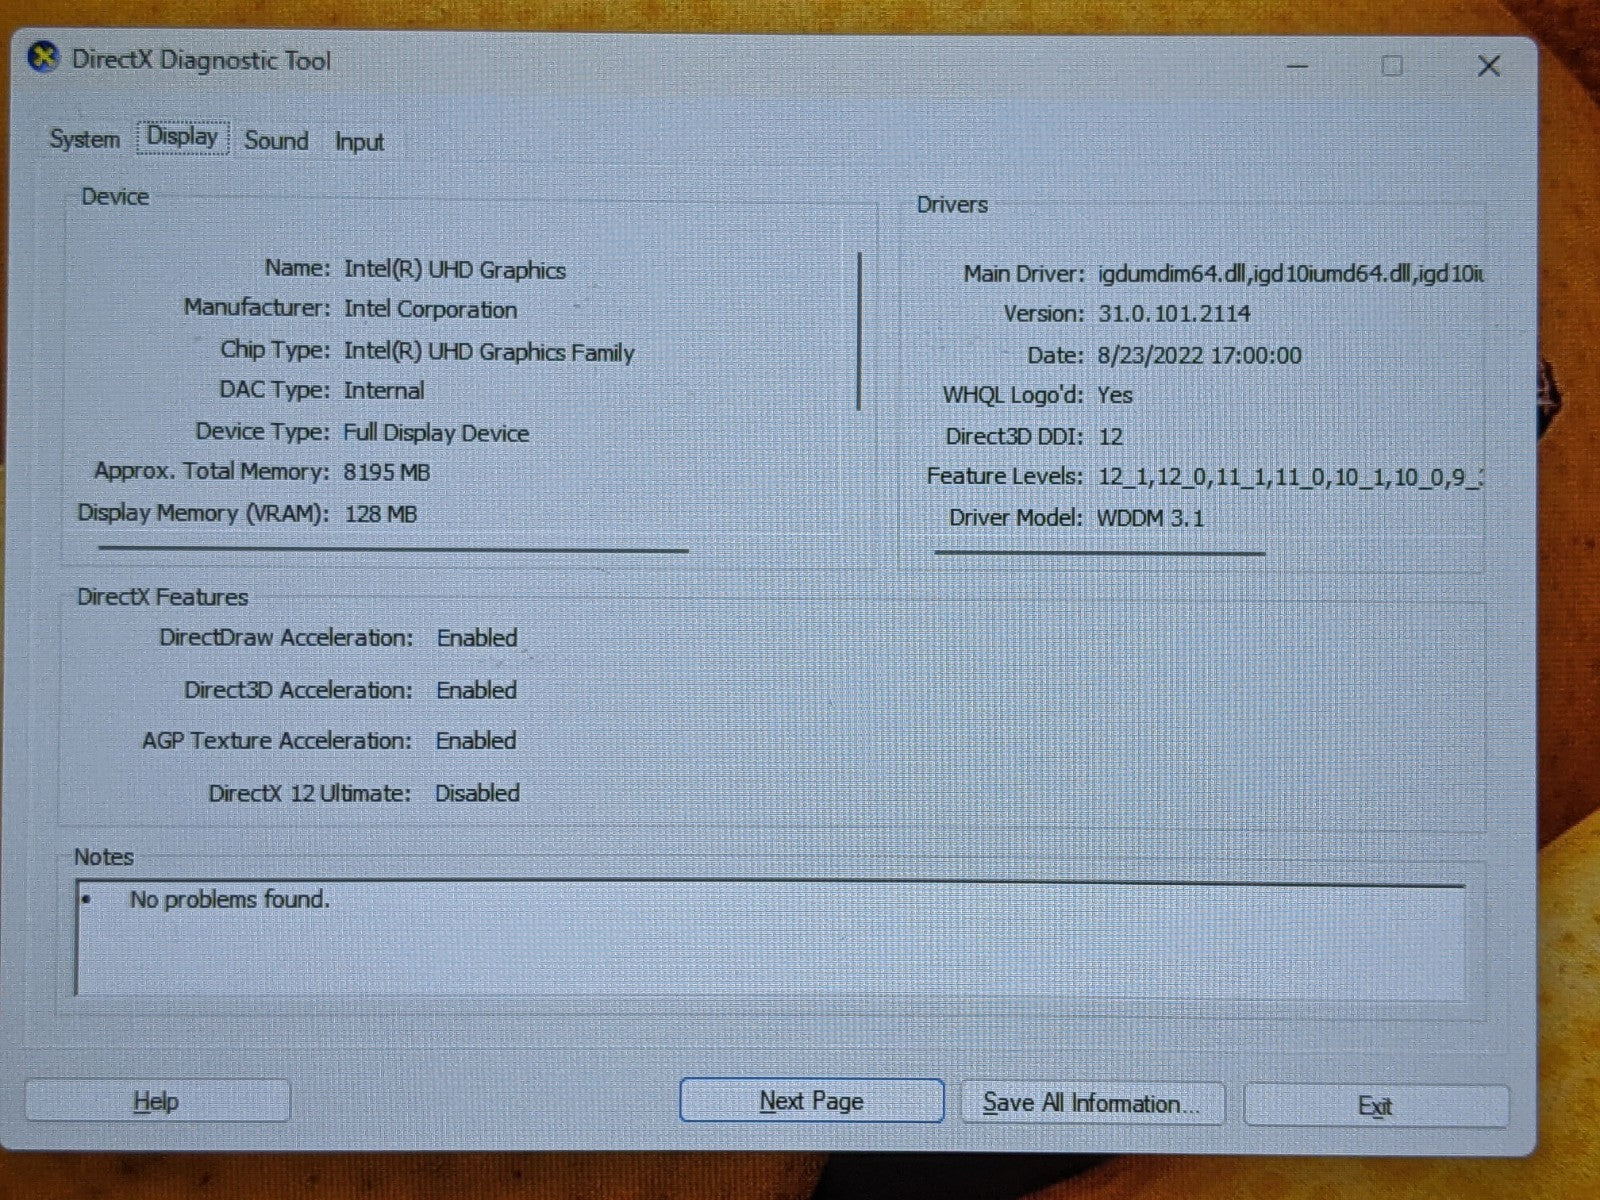Click the Next Page button

point(811,1101)
